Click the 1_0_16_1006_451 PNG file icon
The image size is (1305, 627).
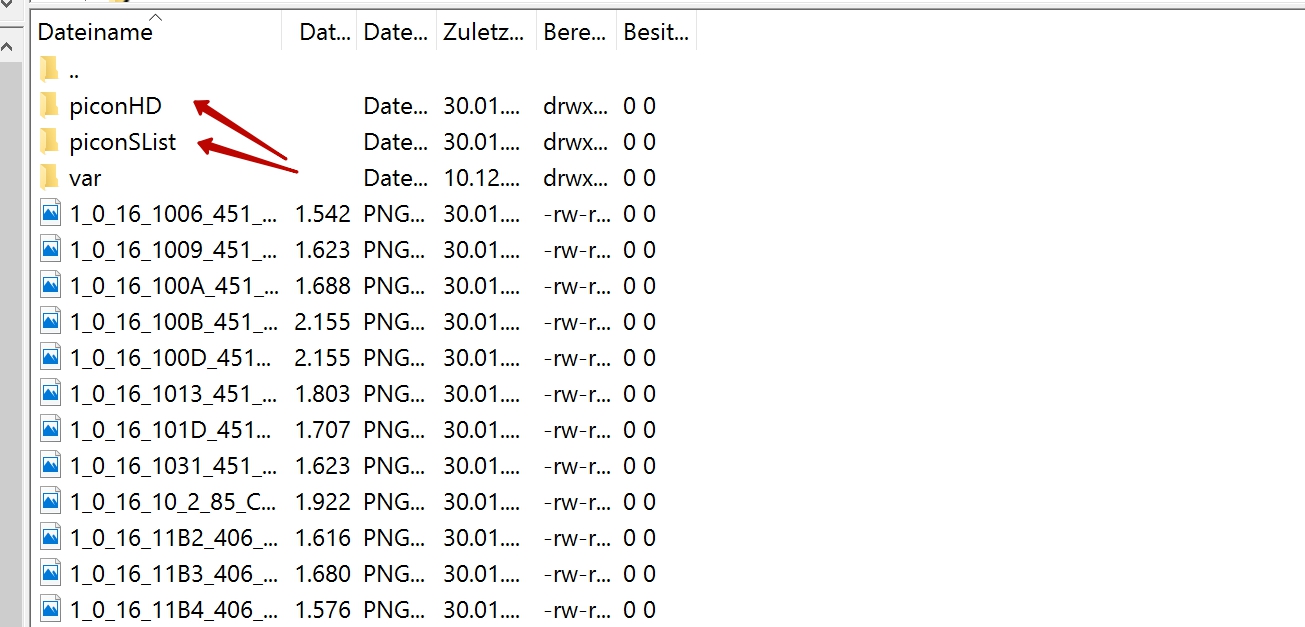[x=51, y=213]
